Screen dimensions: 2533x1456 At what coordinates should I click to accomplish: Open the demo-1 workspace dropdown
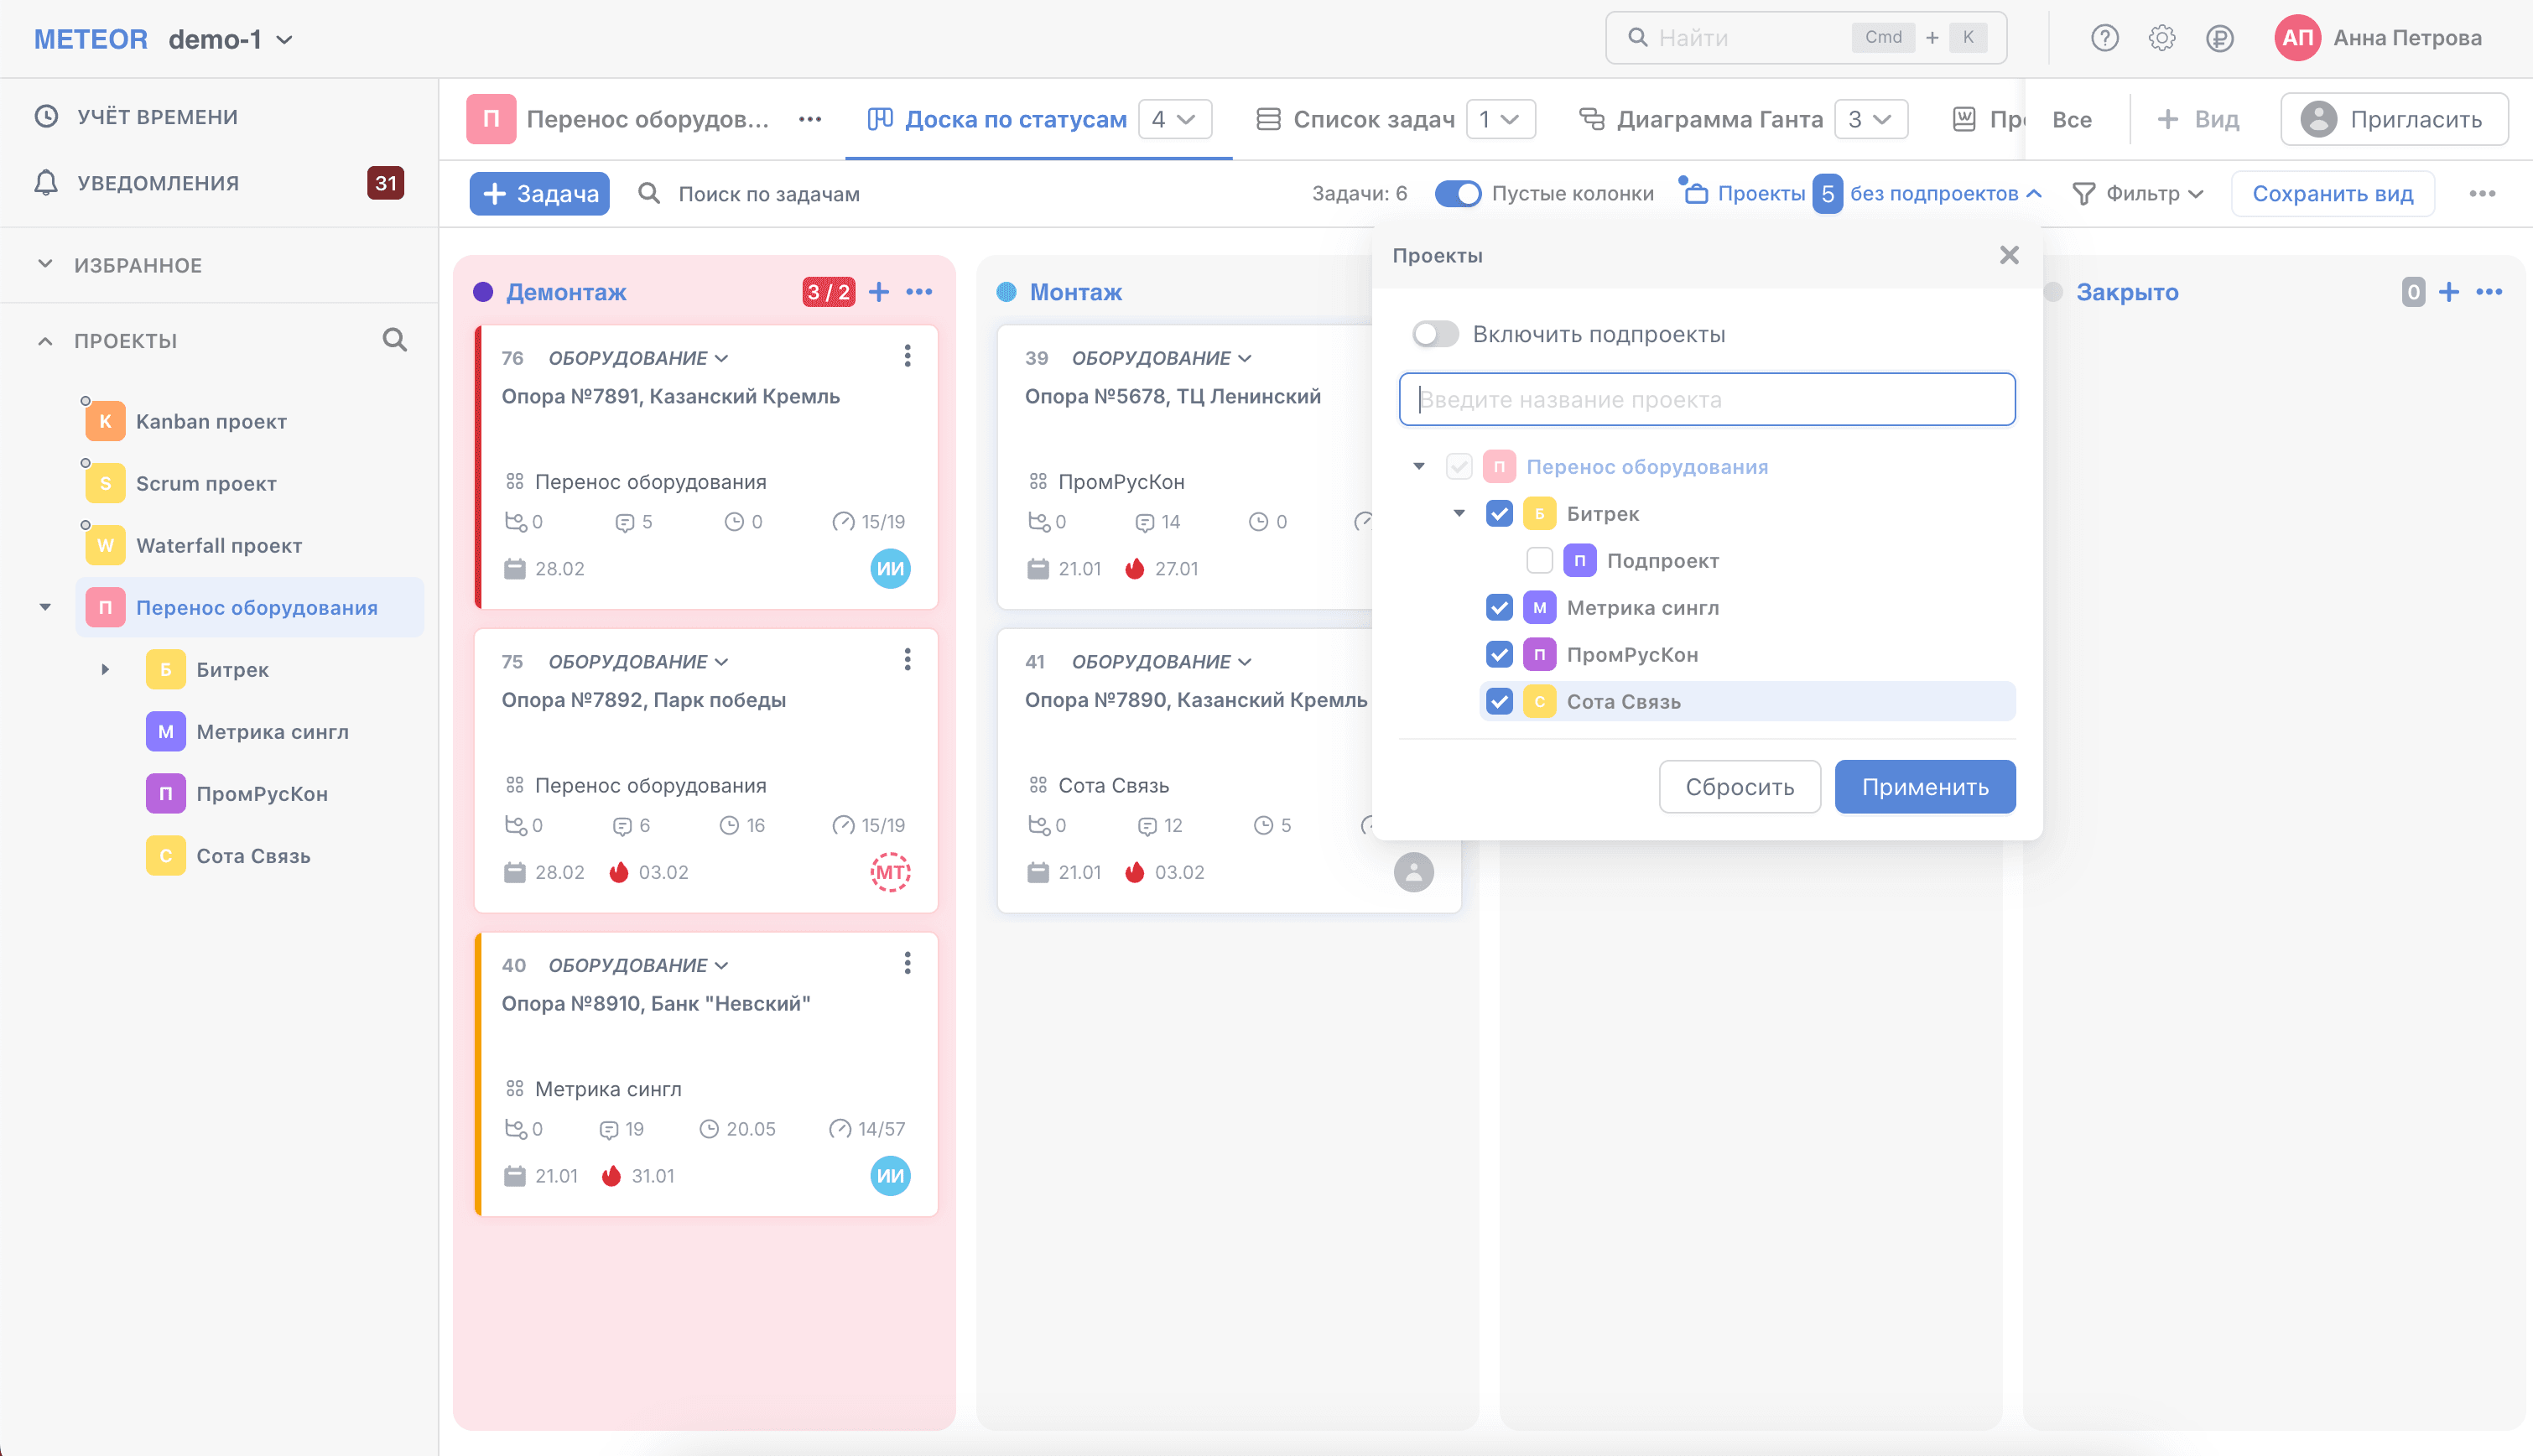[x=231, y=39]
